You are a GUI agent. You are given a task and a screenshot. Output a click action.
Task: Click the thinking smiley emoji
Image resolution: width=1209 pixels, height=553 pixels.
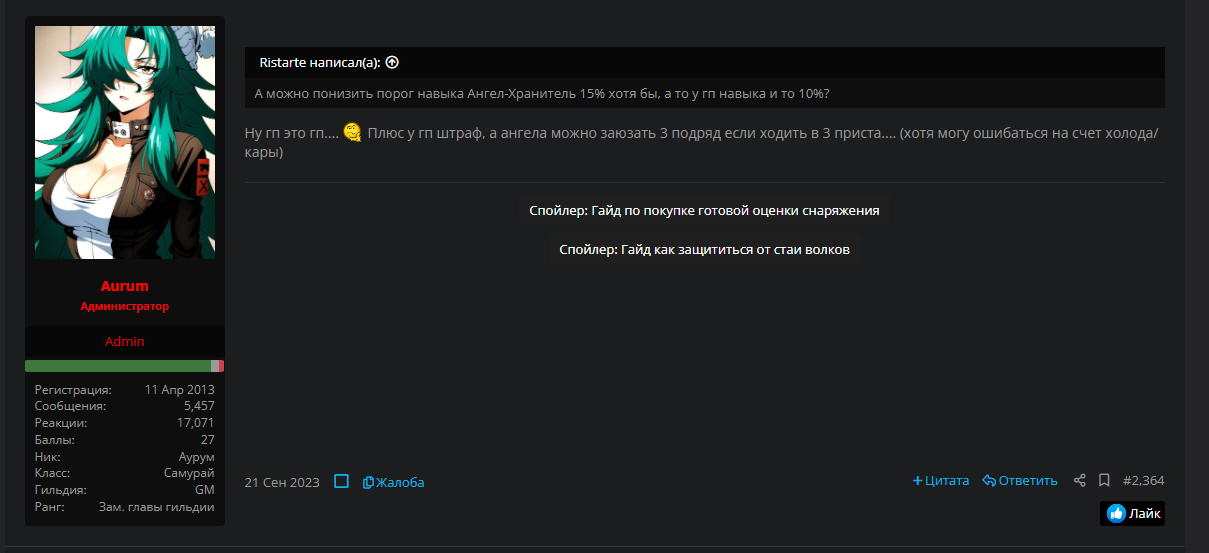pyautogui.click(x=352, y=133)
